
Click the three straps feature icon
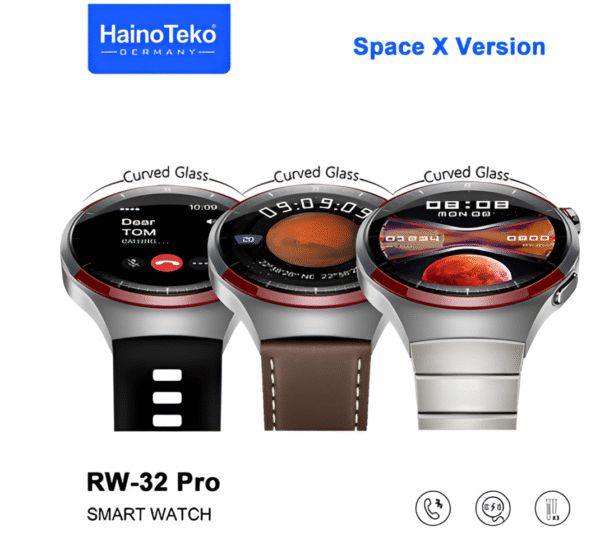click(552, 508)
